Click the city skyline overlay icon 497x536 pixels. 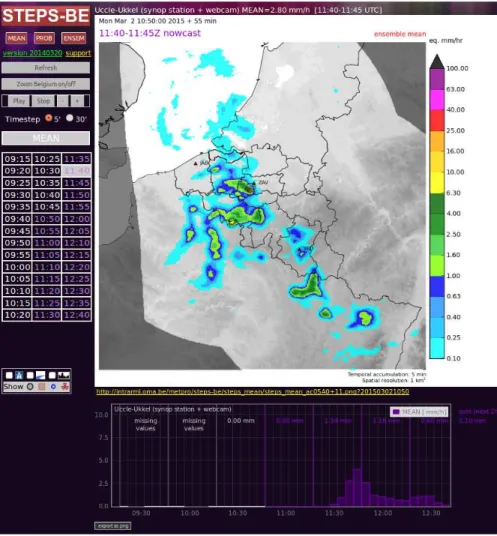click(x=64, y=375)
